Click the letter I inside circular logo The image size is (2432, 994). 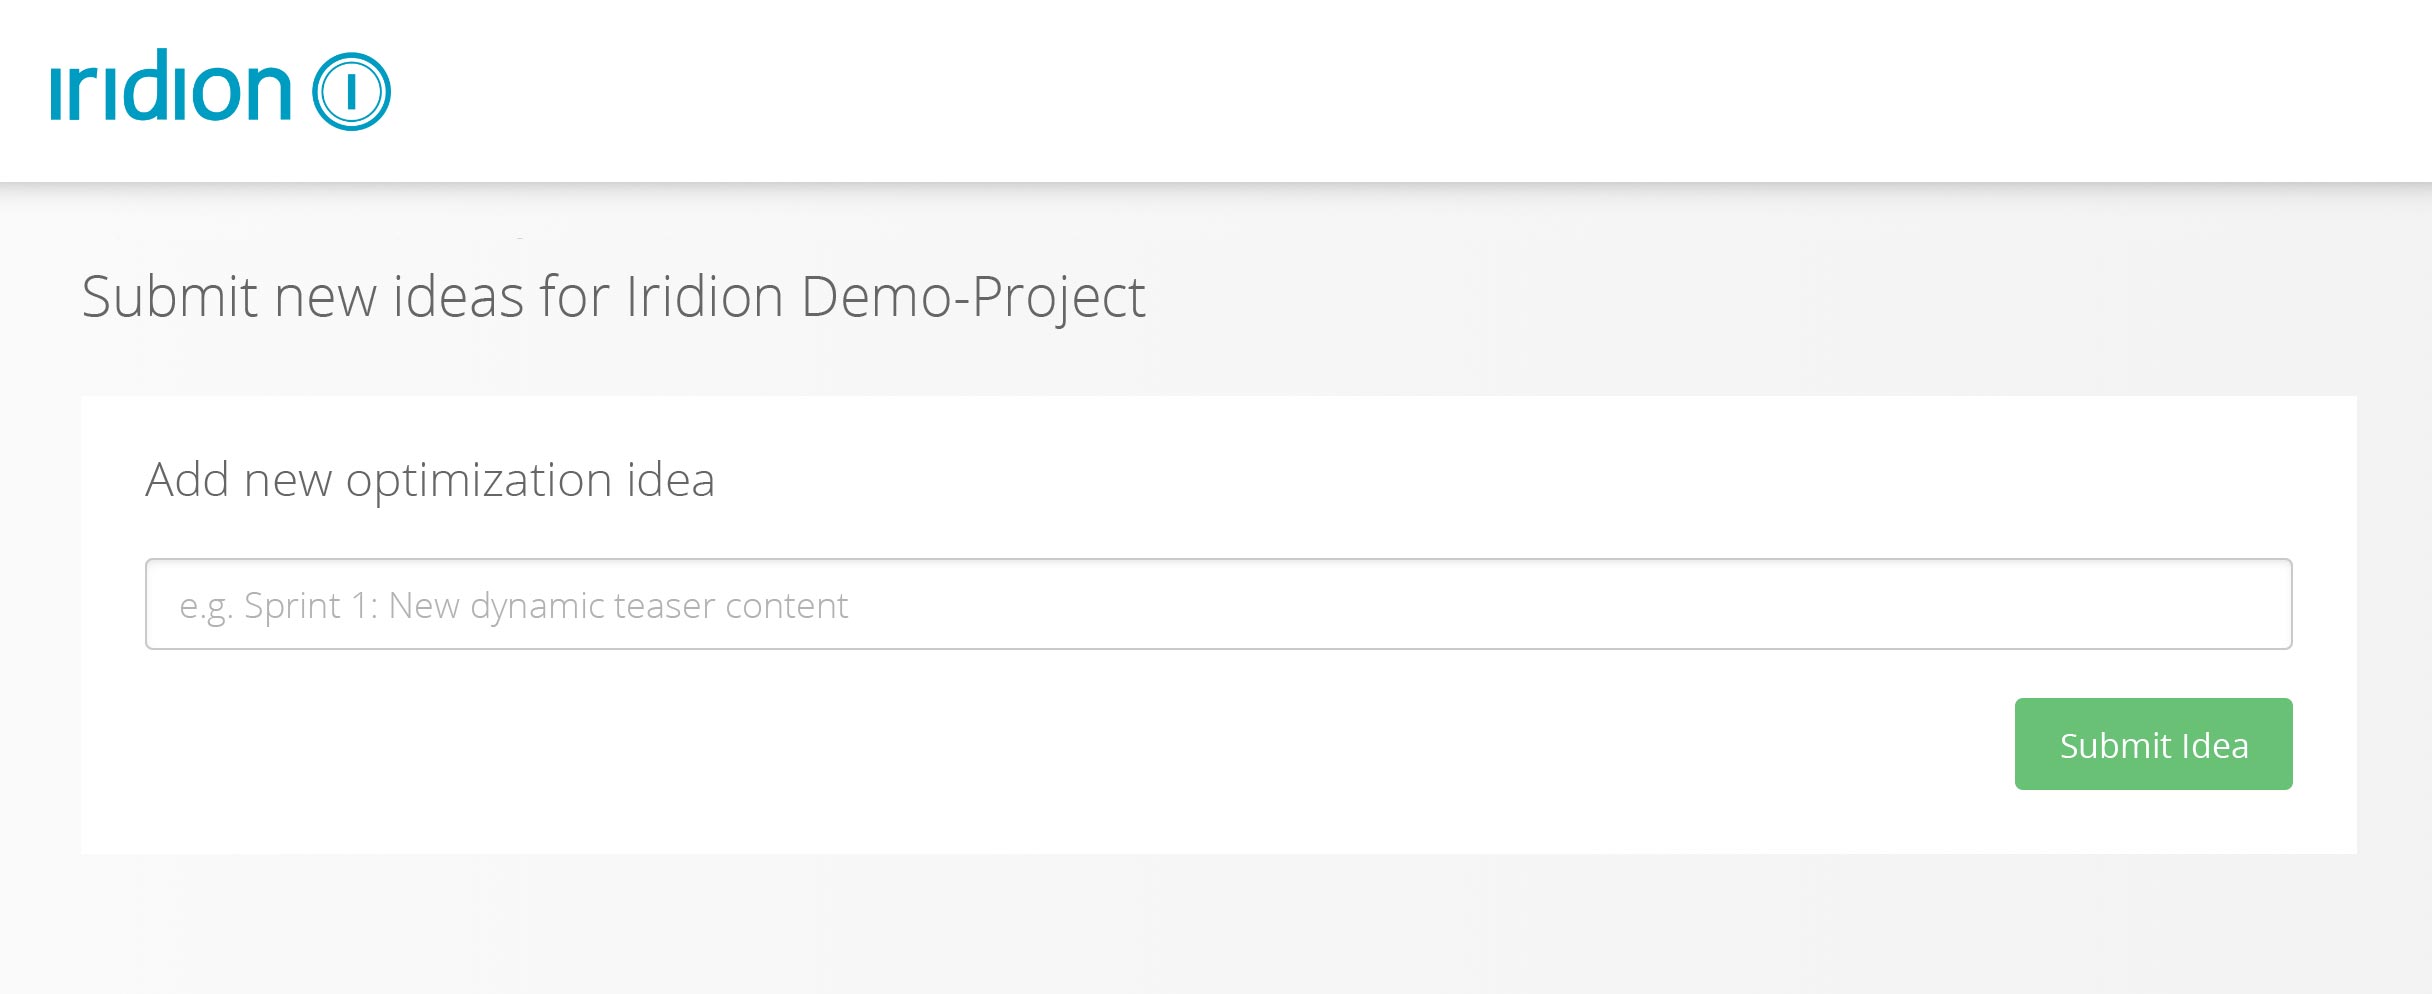pos(351,92)
